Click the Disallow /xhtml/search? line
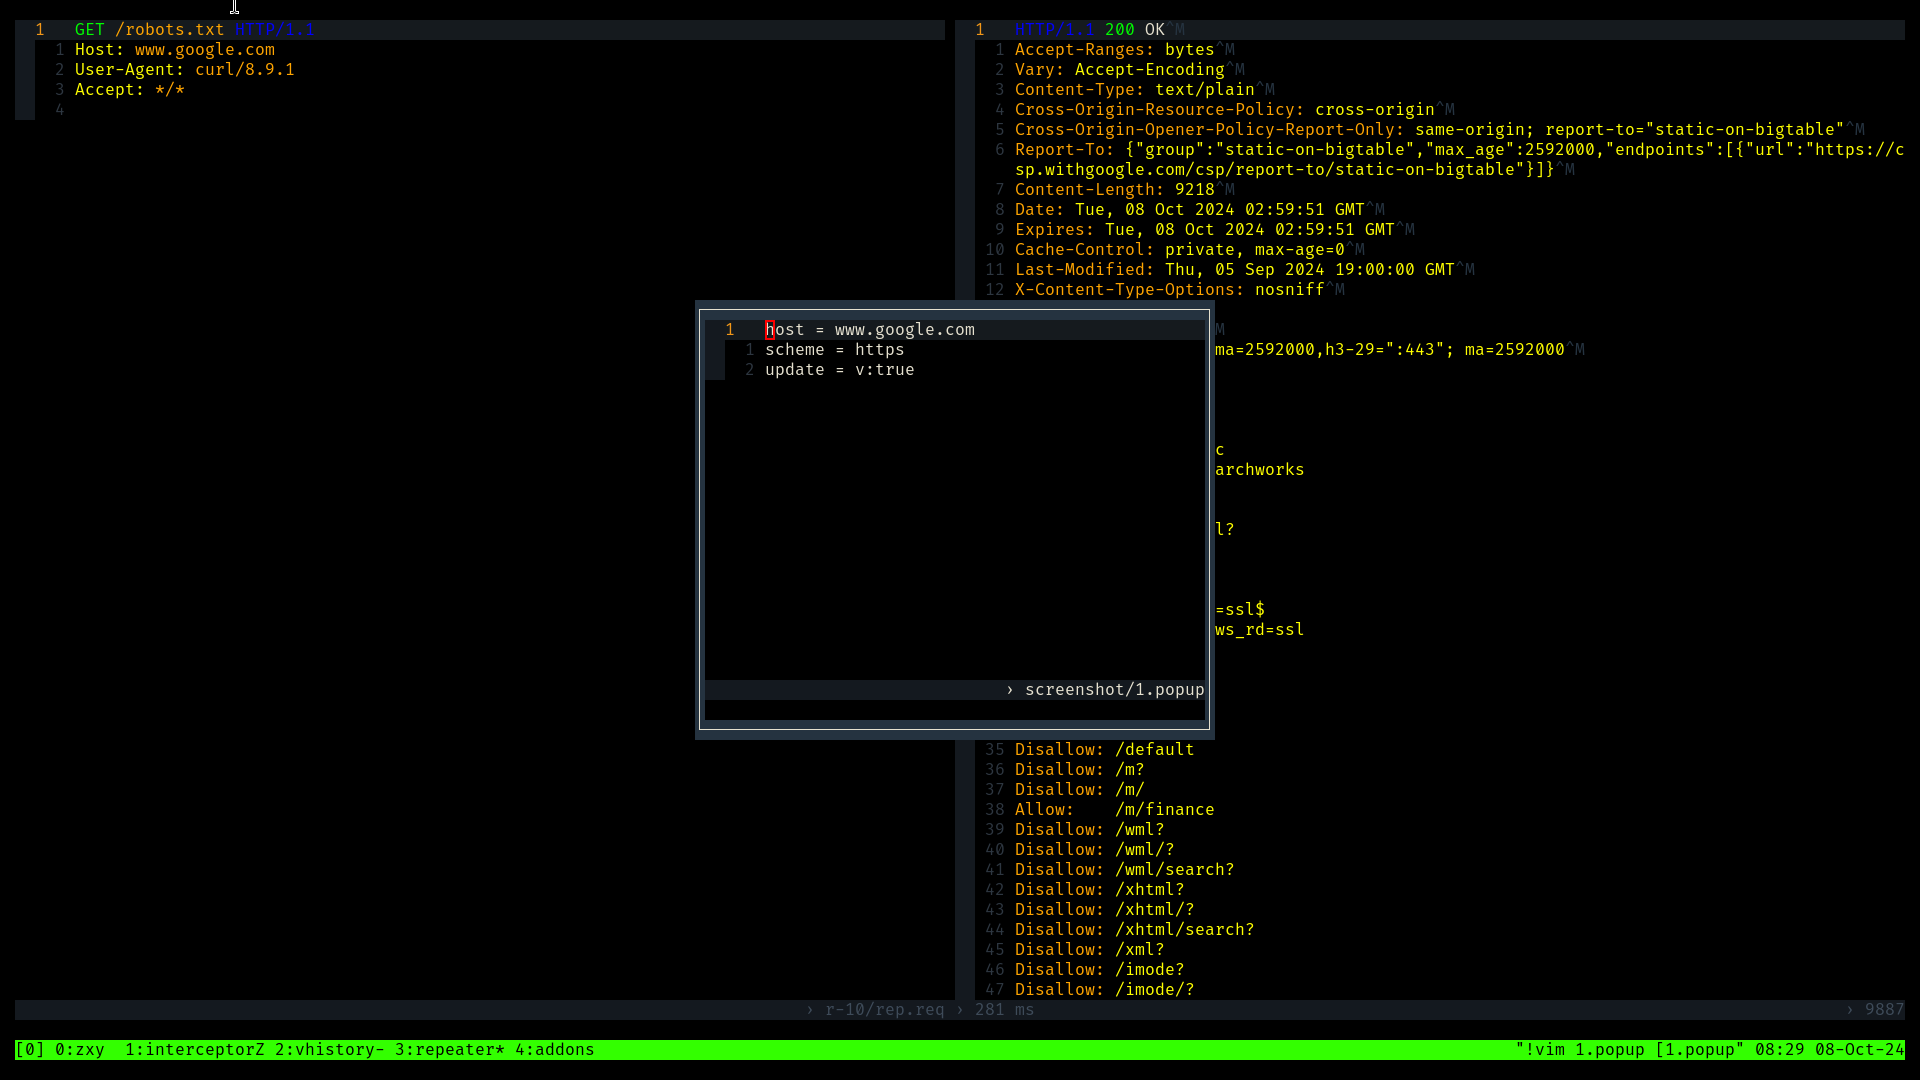The image size is (1920, 1080). pos(1134,929)
